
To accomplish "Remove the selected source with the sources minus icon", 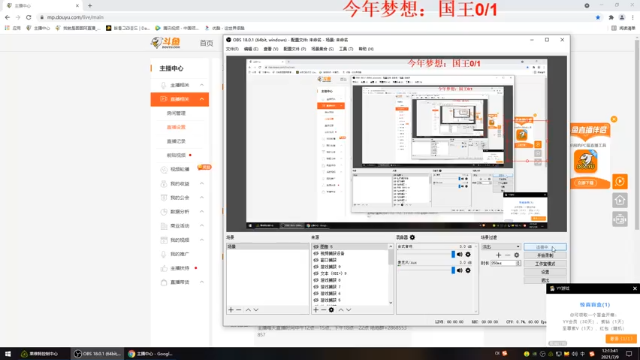I will 323,310.
